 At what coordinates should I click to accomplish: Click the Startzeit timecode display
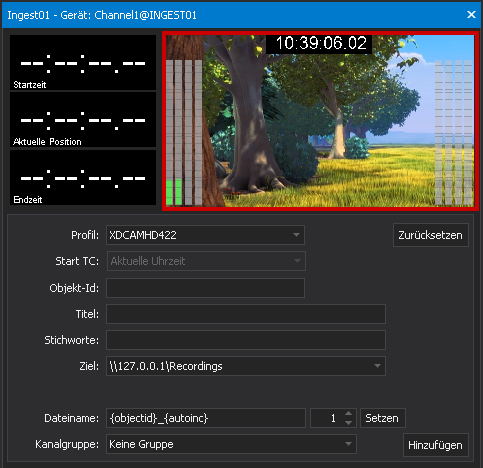83,62
